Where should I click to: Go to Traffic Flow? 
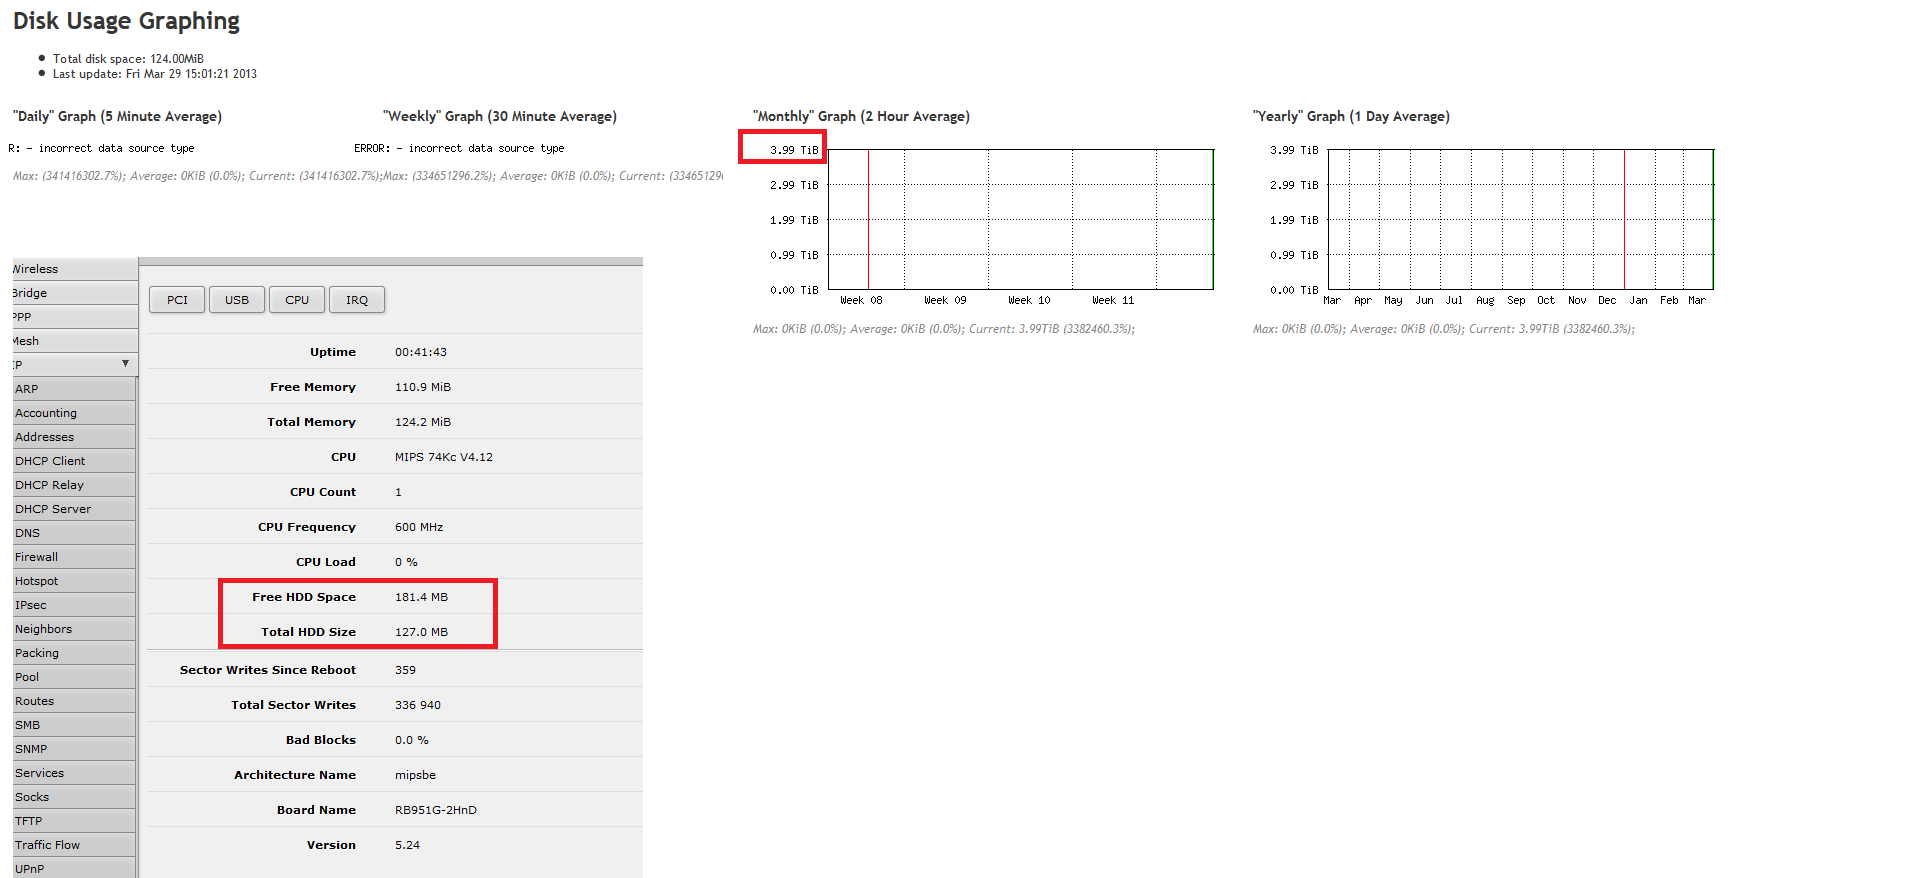coord(74,845)
